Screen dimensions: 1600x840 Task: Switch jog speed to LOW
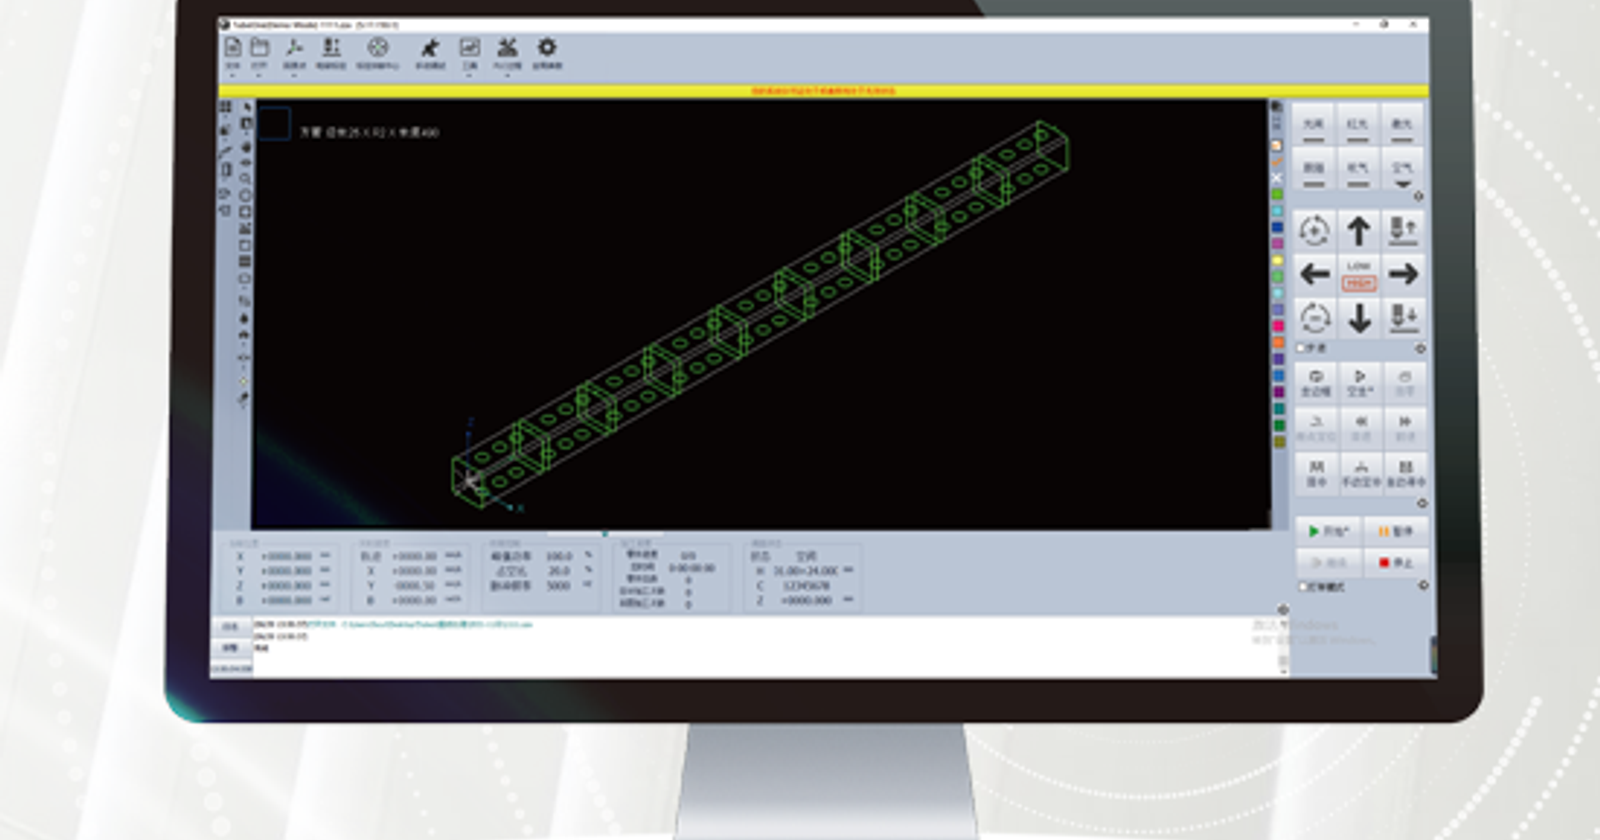click(1358, 265)
